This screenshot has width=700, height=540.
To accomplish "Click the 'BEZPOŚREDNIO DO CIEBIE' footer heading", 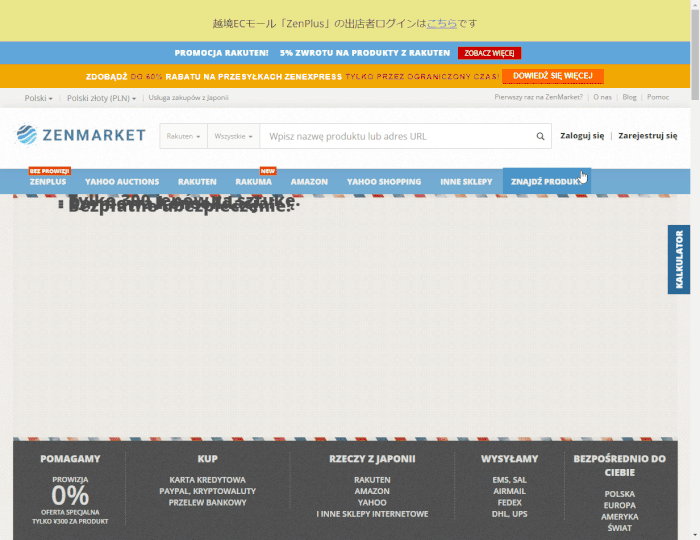I will pos(620,465).
